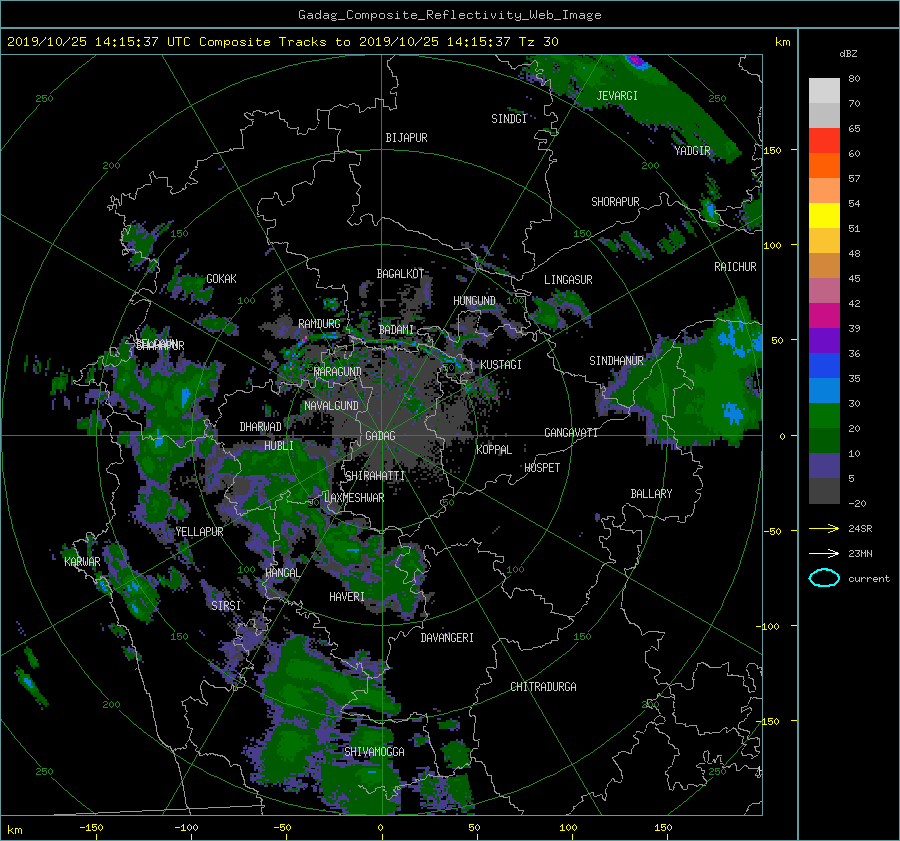Image resolution: width=900 pixels, height=841 pixels.
Task: Click the SHIRAHATTI city label
Action: [x=375, y=476]
